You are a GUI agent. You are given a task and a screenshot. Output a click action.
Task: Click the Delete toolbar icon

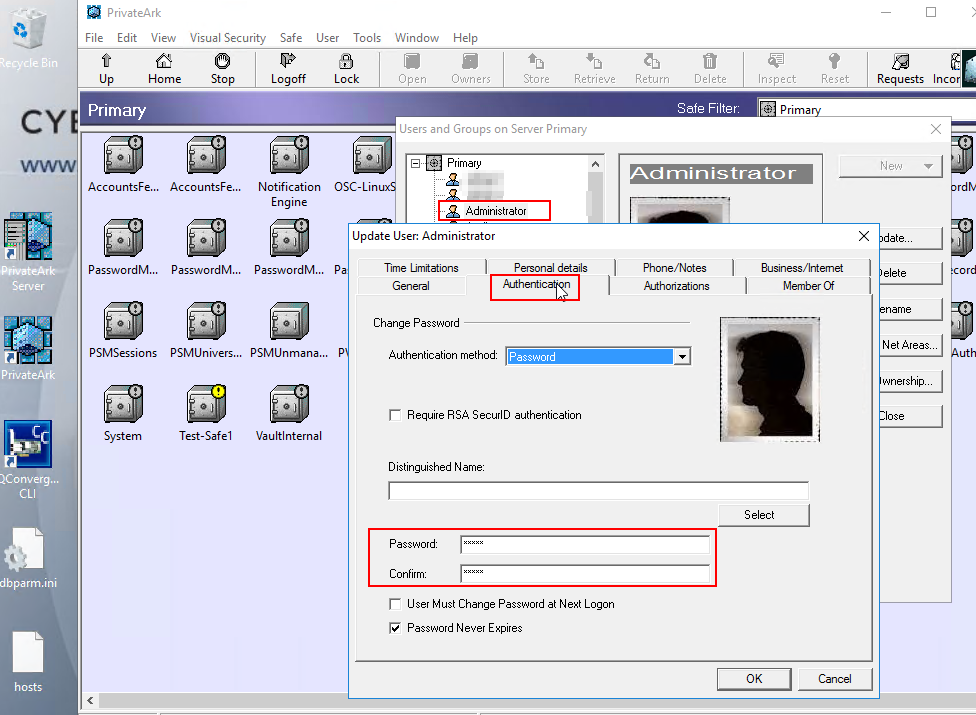710,69
